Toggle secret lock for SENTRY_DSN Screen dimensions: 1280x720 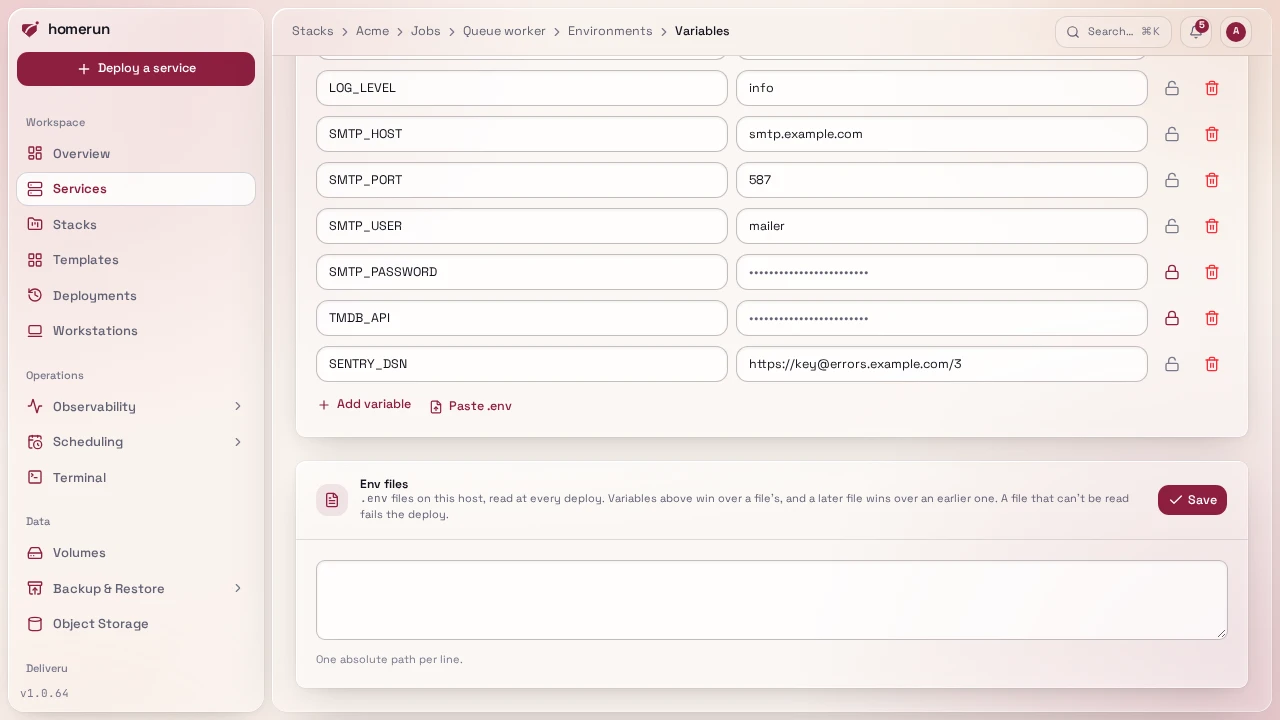point(1172,364)
